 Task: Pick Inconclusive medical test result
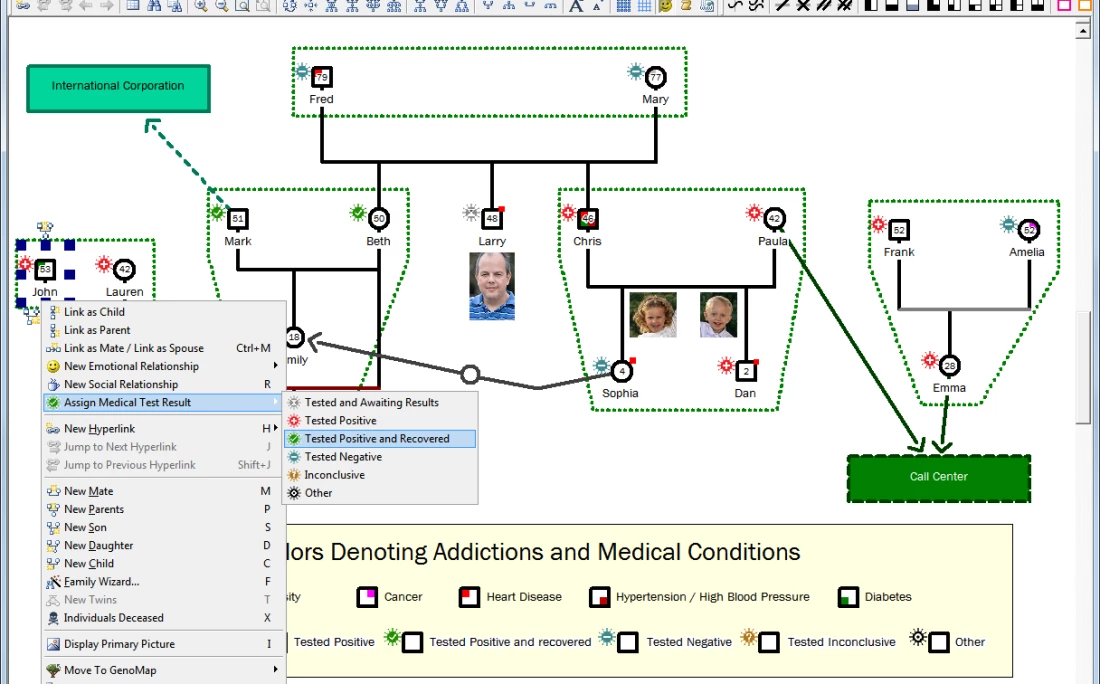tap(334, 475)
